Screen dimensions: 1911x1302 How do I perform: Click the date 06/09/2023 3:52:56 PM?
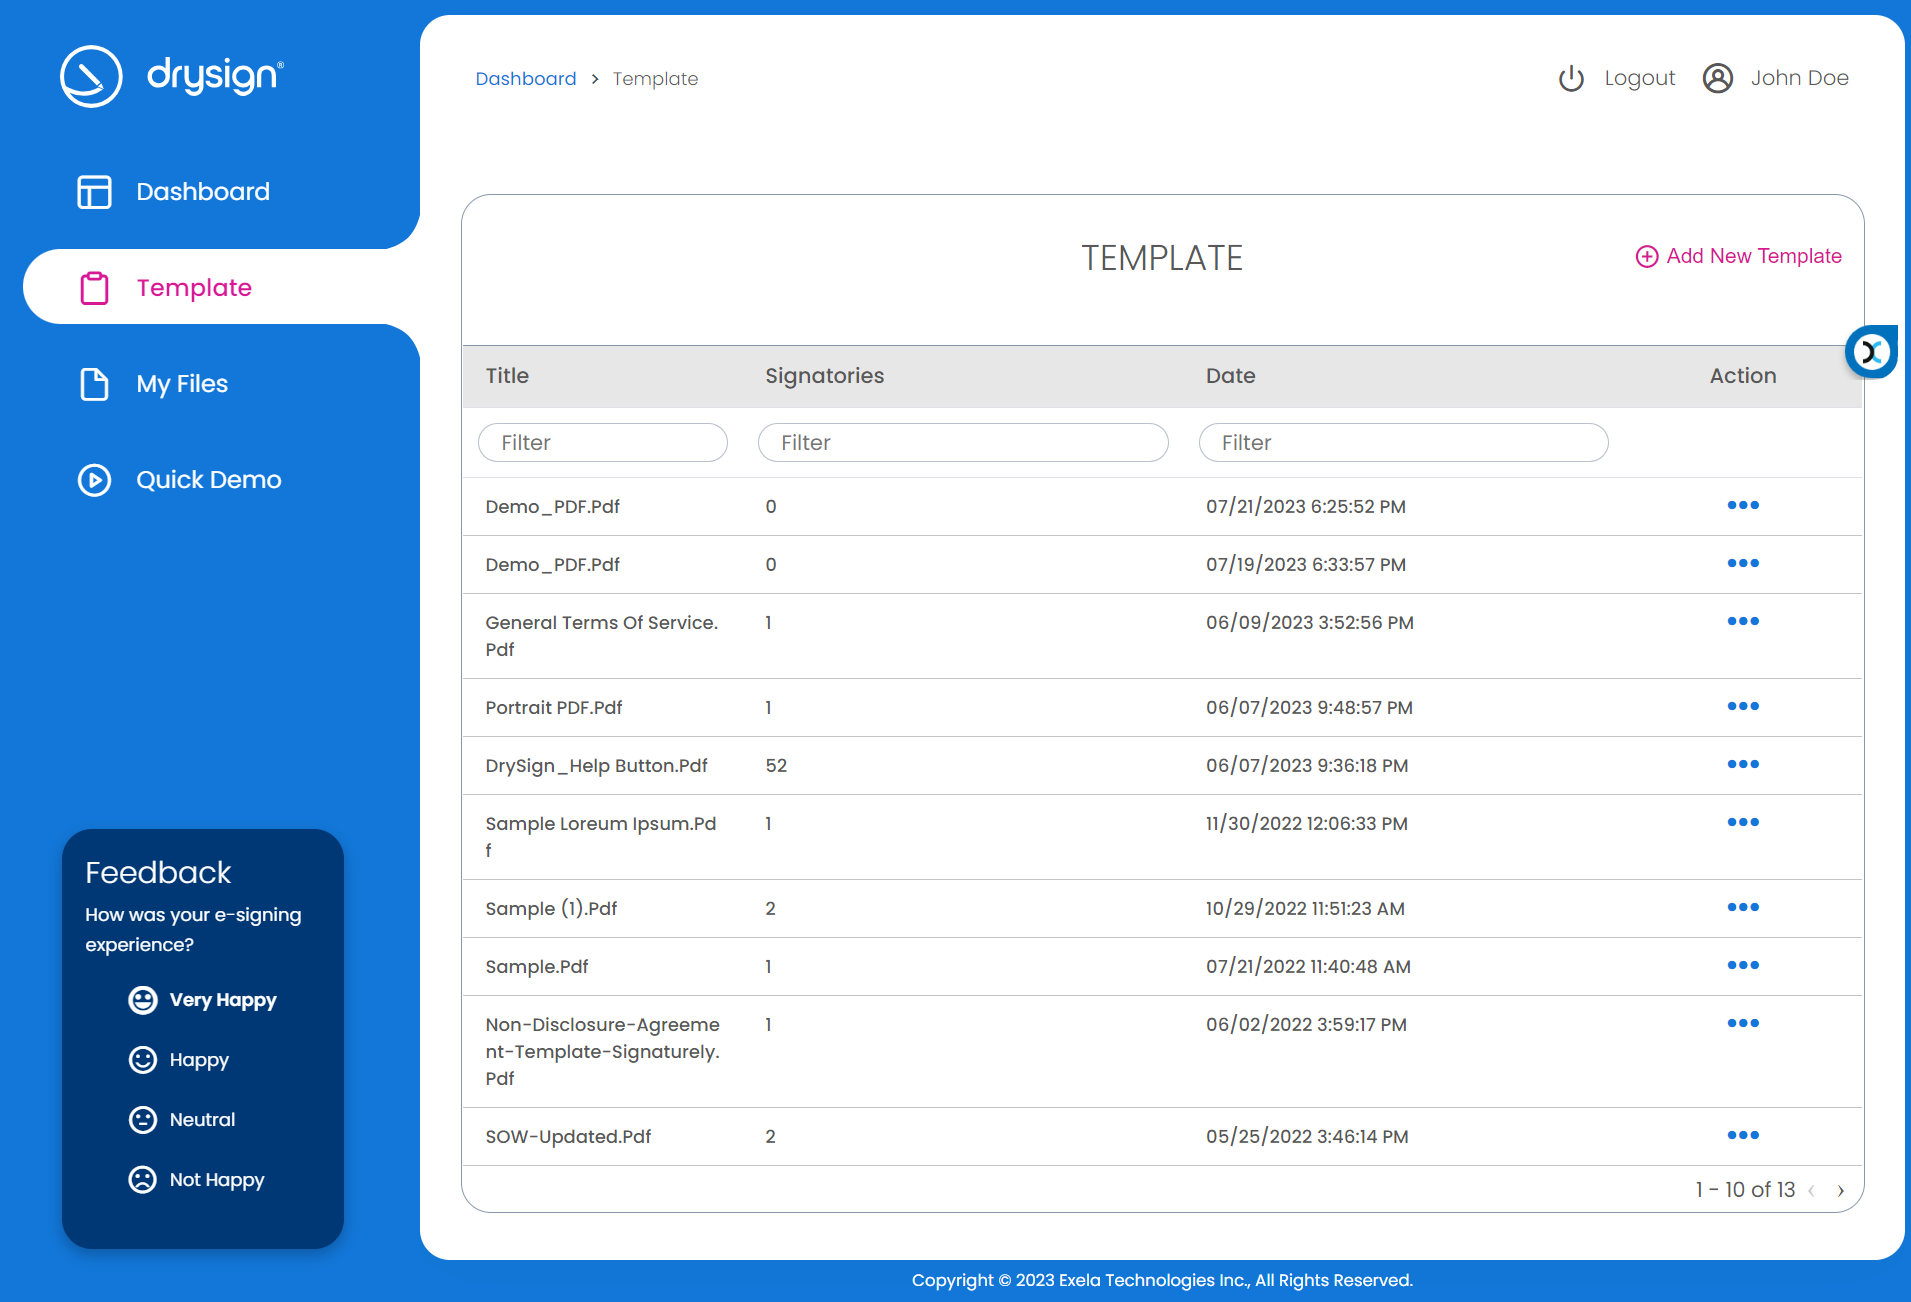pyautogui.click(x=1310, y=623)
